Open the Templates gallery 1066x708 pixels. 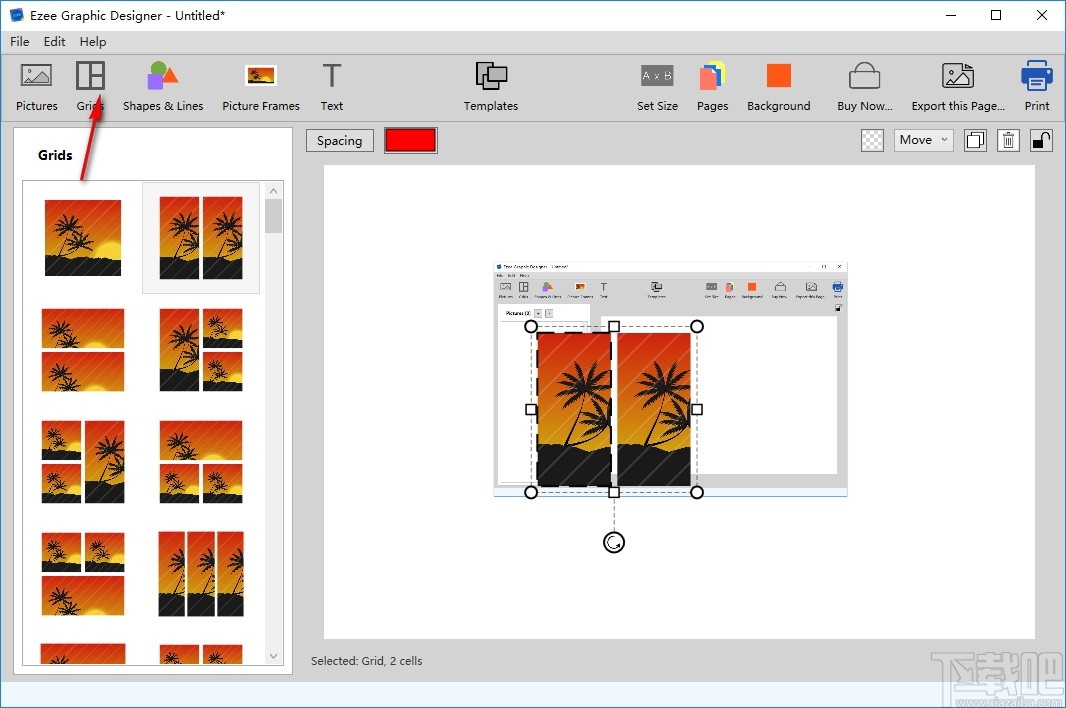(x=491, y=86)
